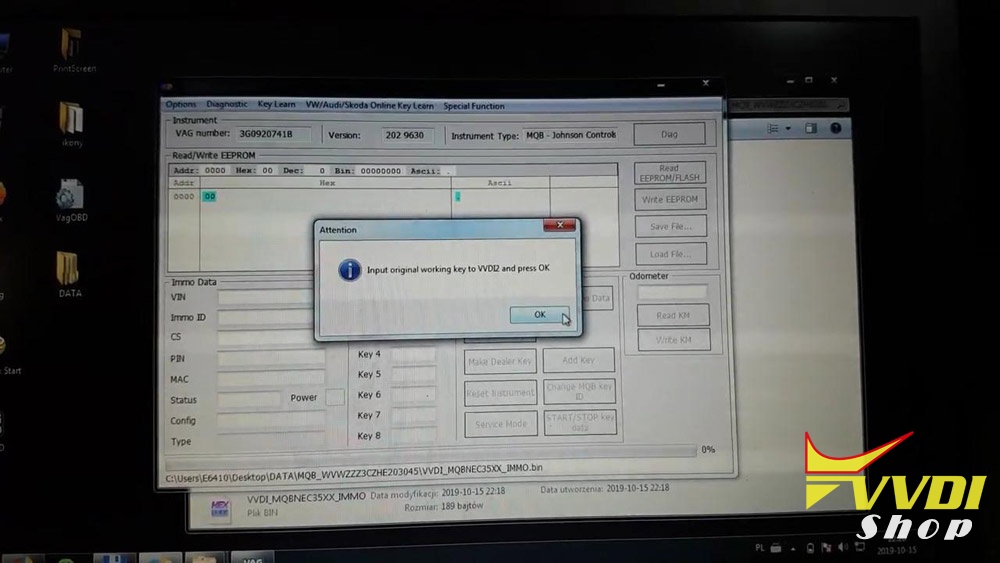Confirm the Attention dialog with OK

540,314
